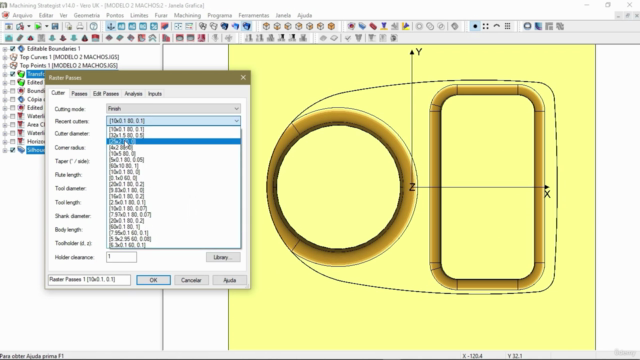The image size is (640, 360).
Task: Toggle checkbox of the highlighted Transfo... tree item
Action: [13, 74]
